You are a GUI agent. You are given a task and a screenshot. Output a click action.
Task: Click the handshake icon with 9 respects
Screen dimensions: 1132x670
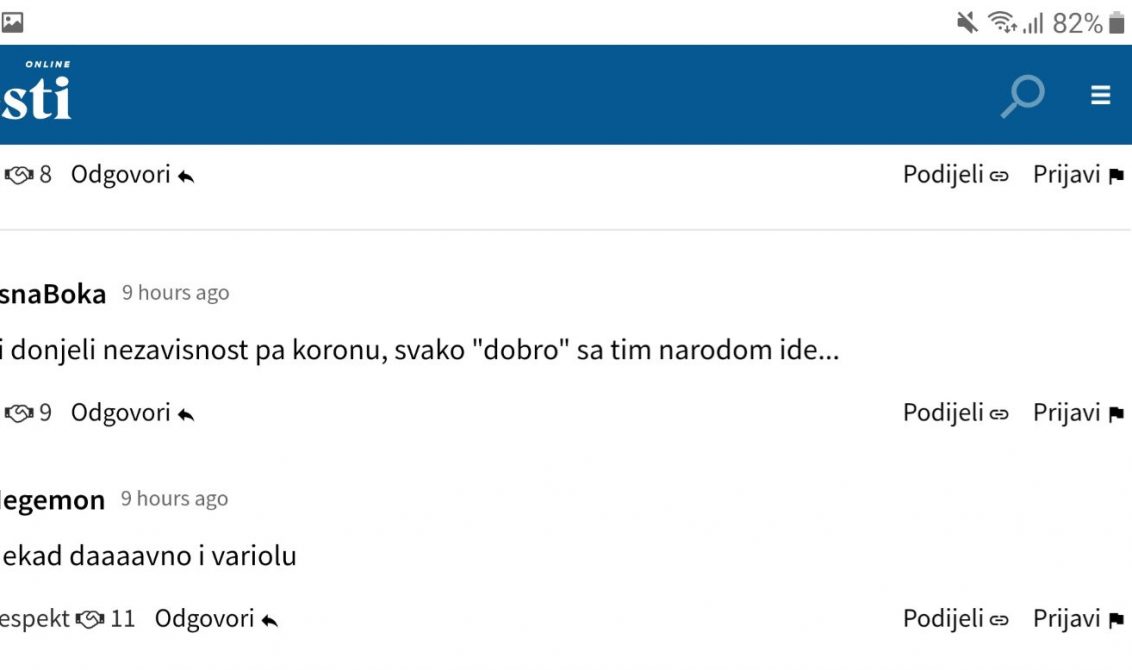[19, 413]
